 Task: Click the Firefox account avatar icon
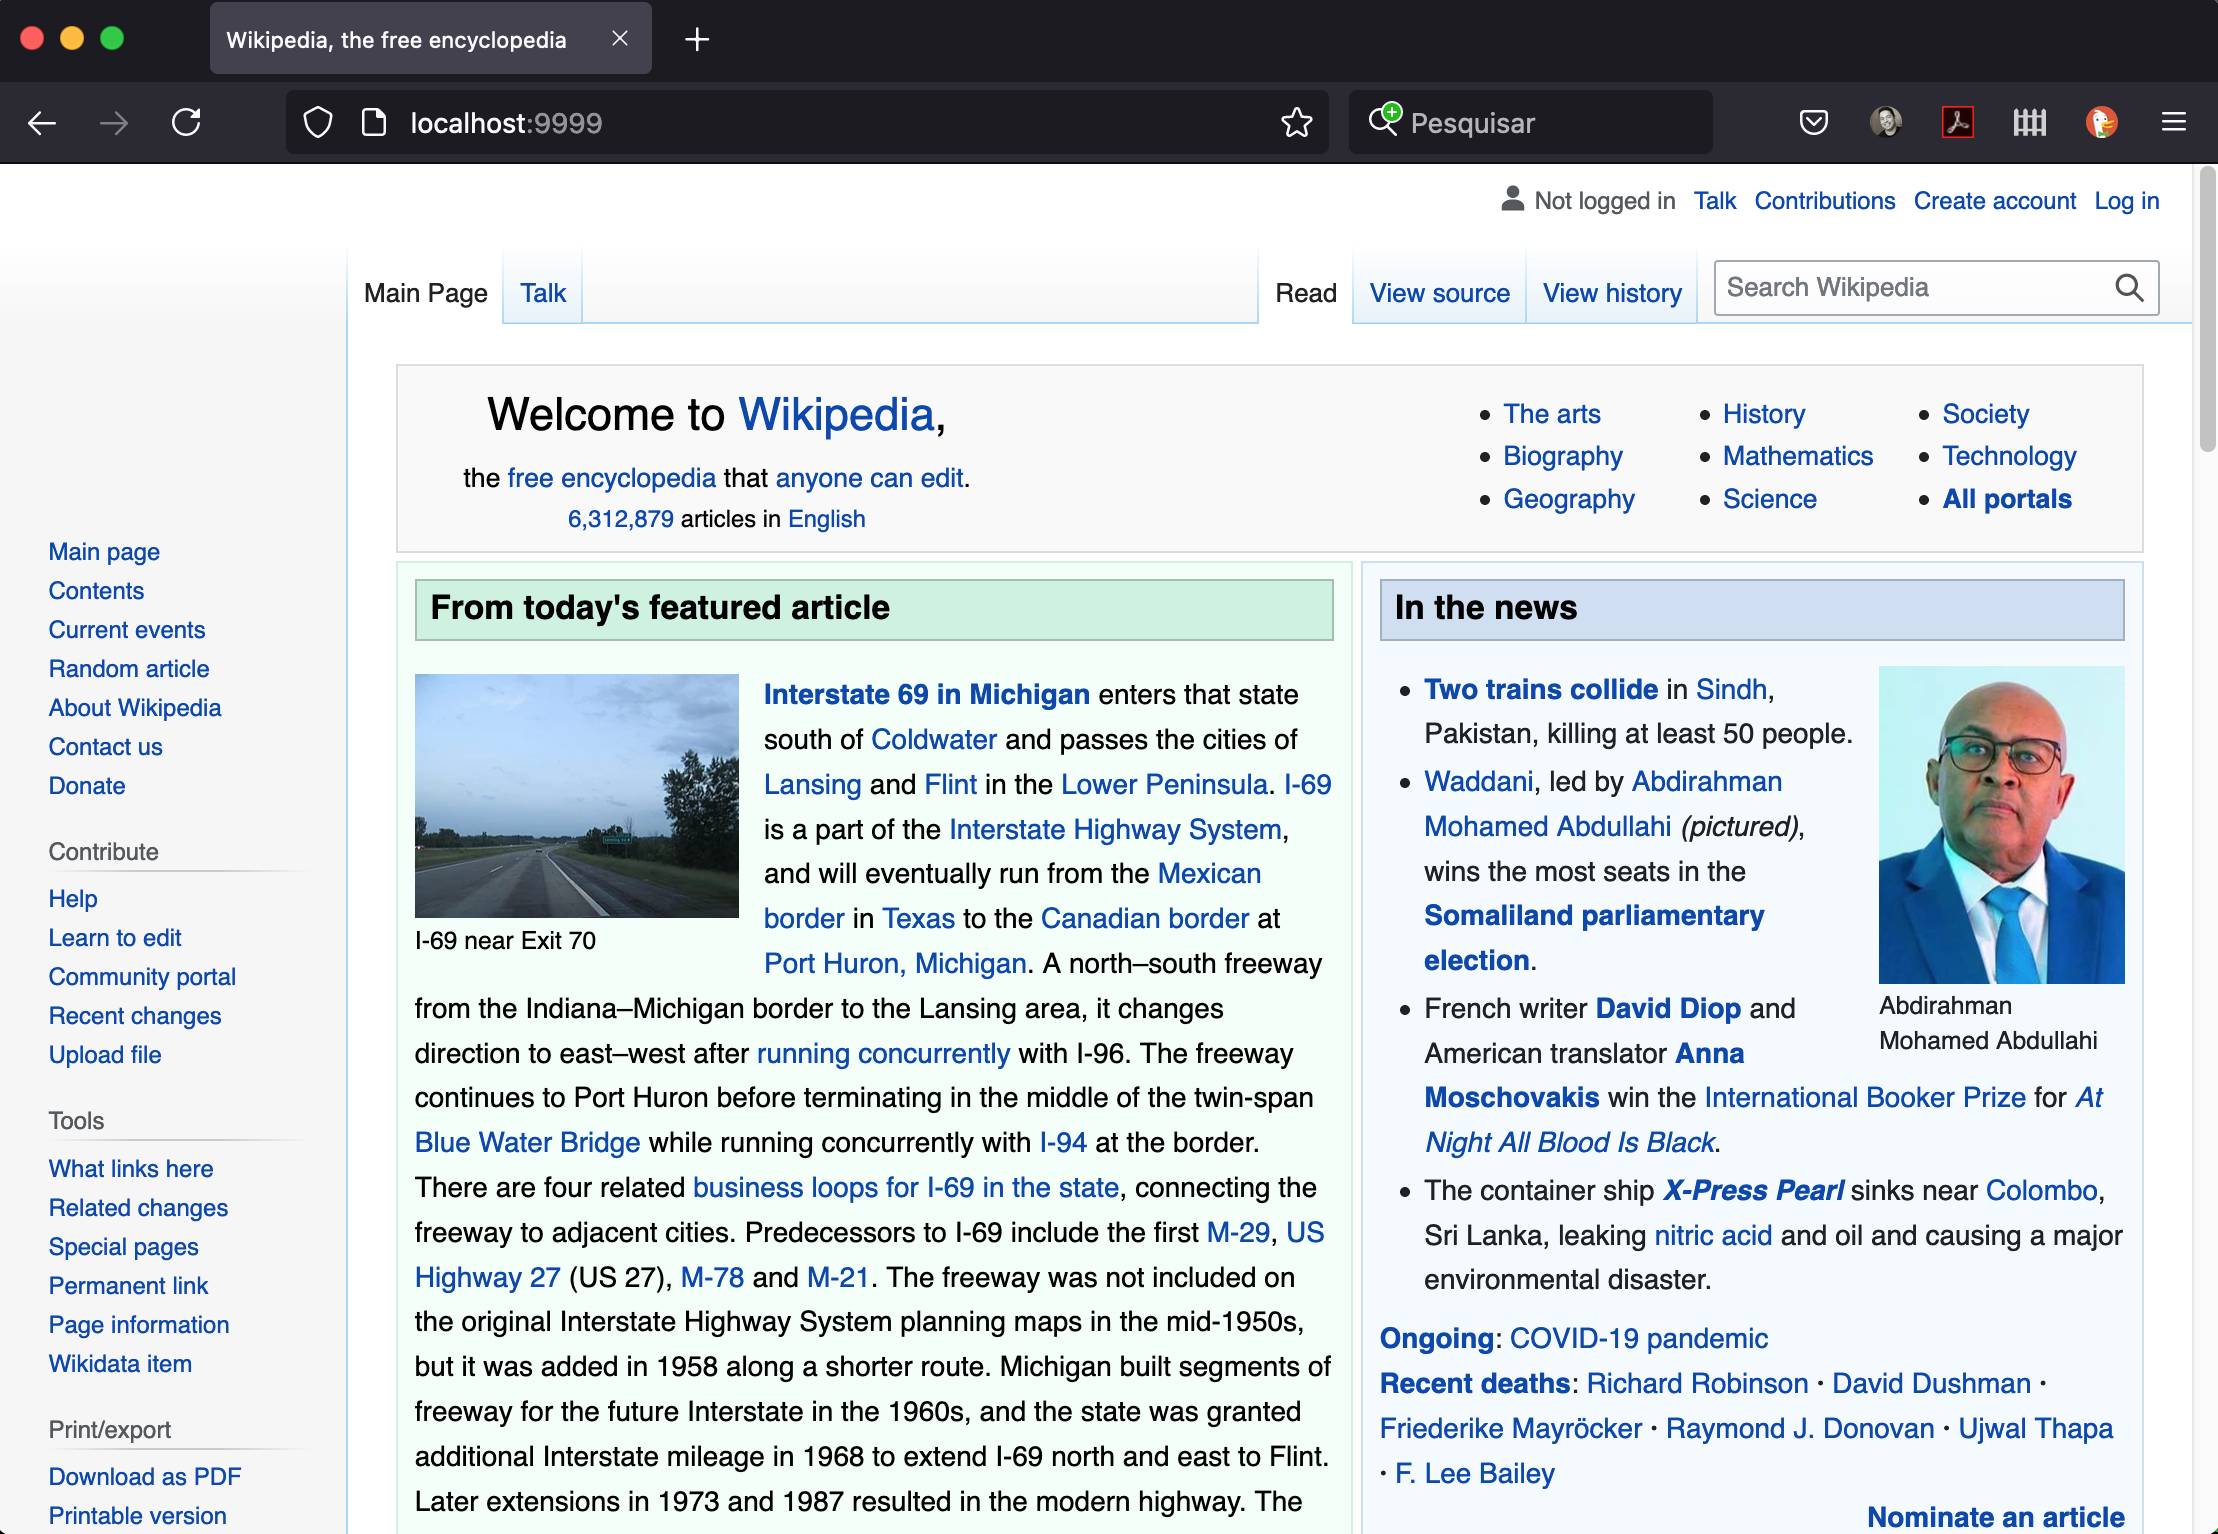click(x=1885, y=123)
